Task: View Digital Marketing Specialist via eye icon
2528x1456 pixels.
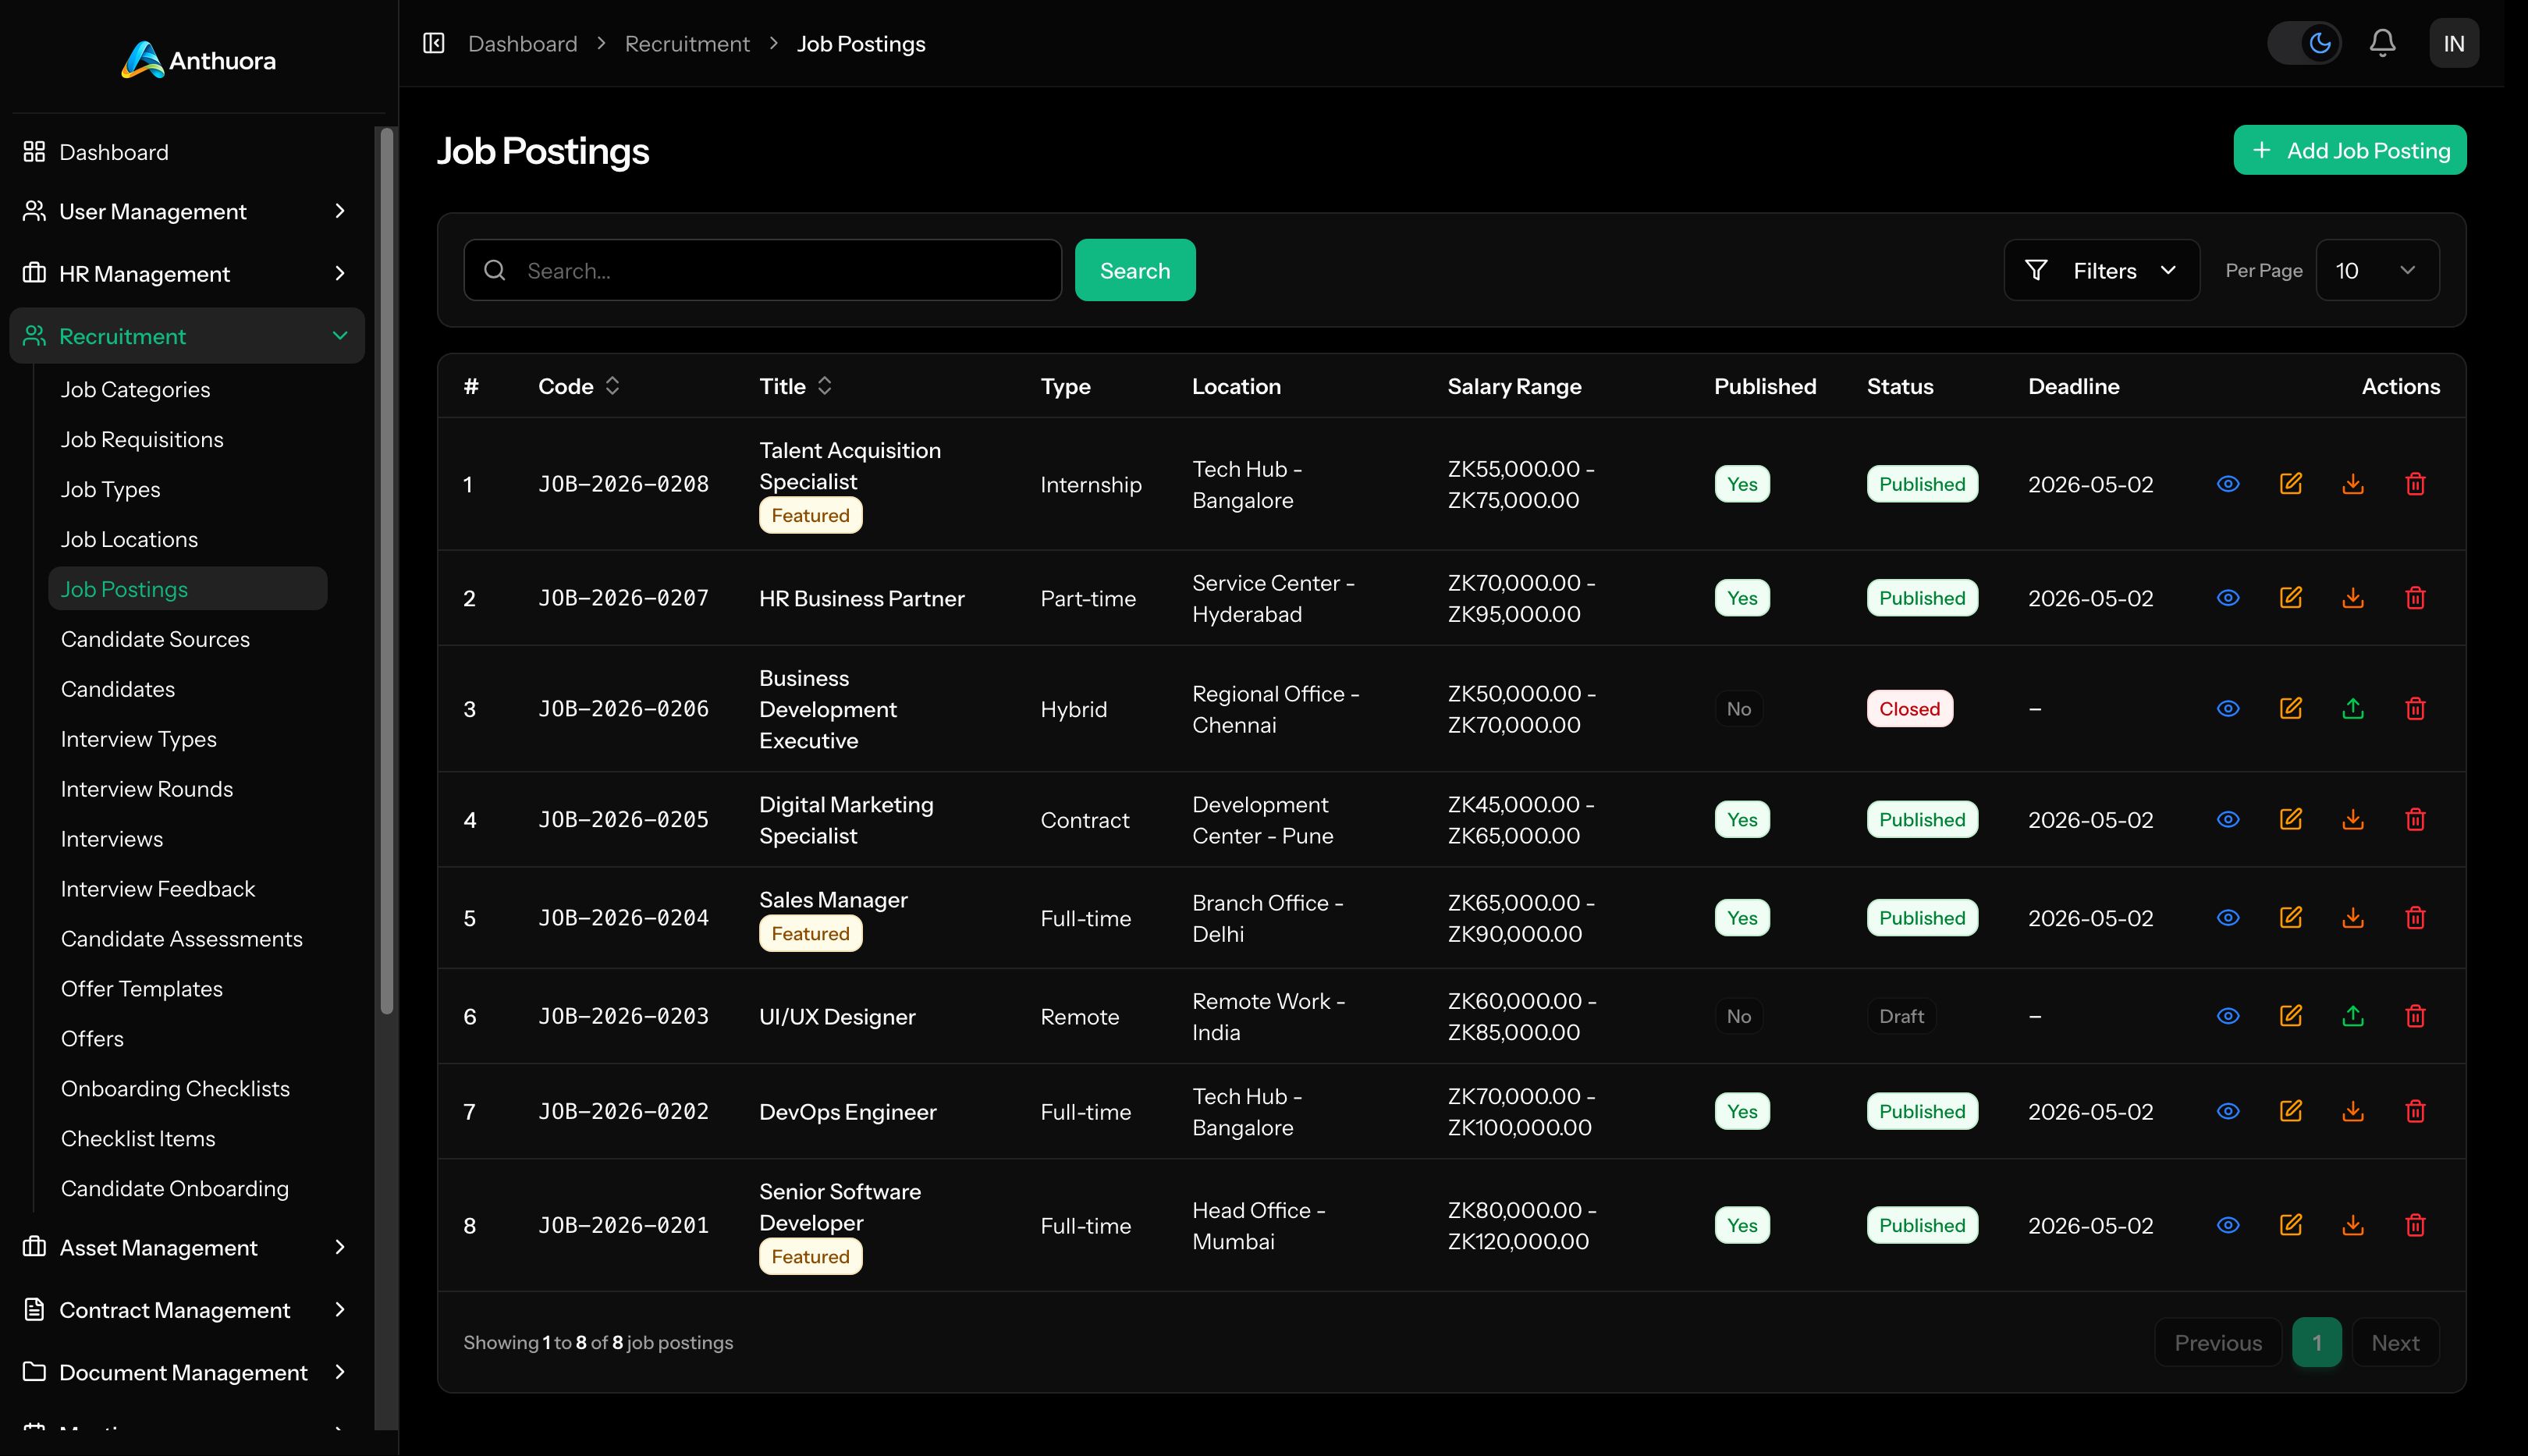Action: pos(2227,820)
